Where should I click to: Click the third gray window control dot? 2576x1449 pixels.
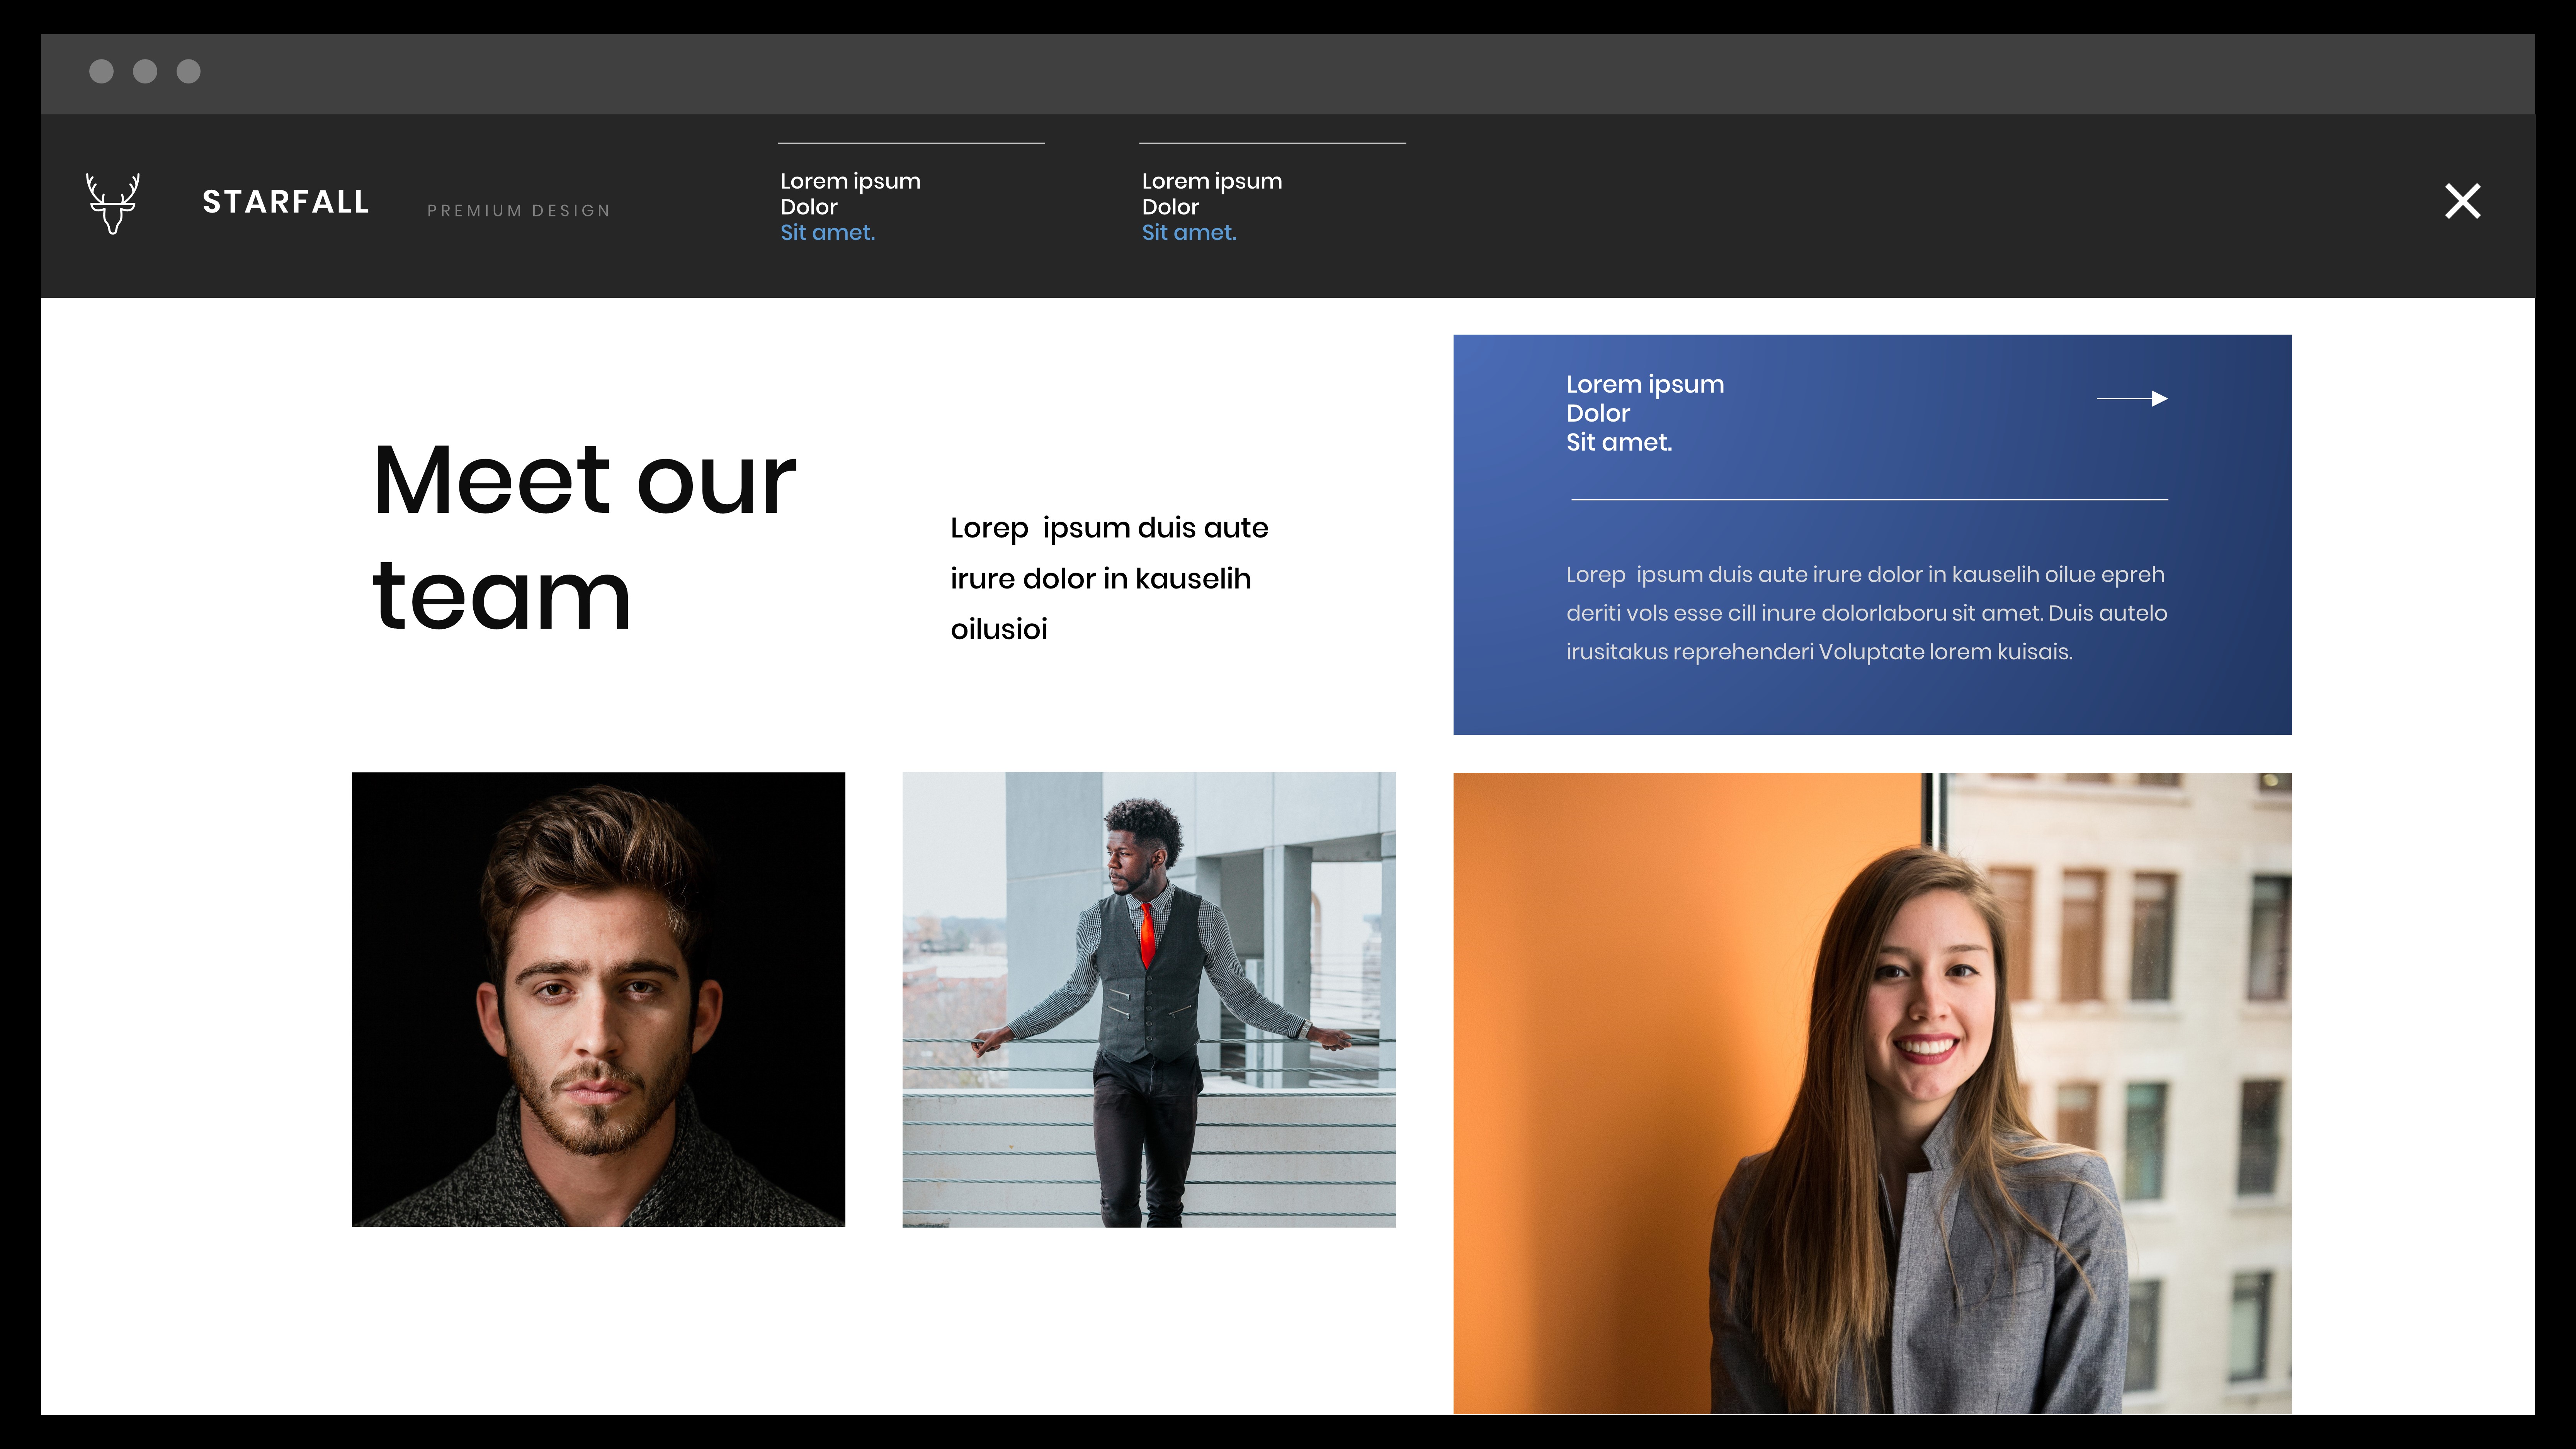tap(189, 71)
